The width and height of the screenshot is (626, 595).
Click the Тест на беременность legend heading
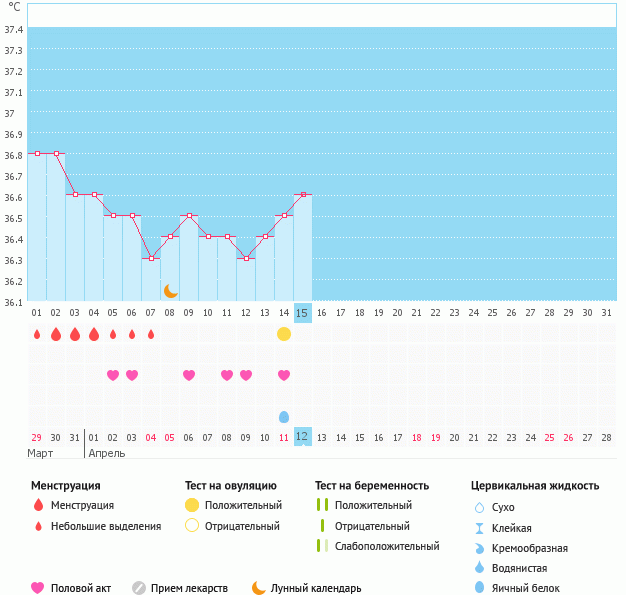(x=371, y=486)
